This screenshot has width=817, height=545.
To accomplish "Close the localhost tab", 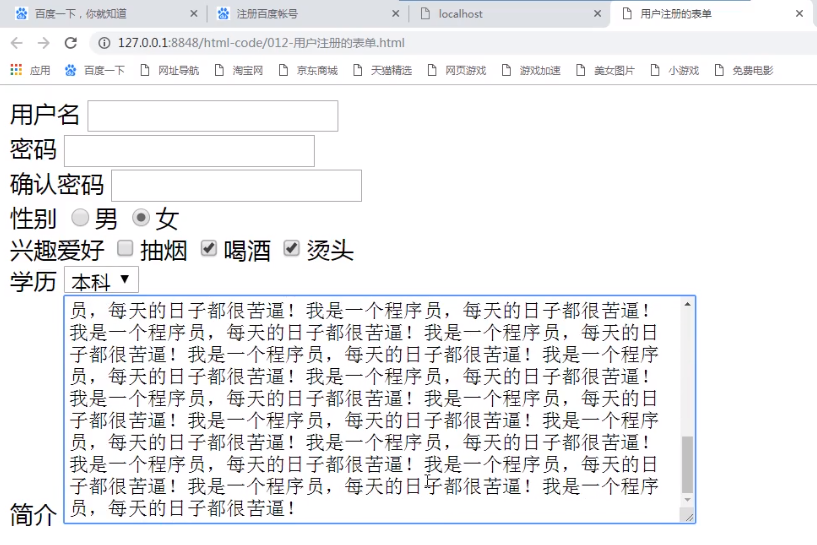I will (x=598, y=14).
